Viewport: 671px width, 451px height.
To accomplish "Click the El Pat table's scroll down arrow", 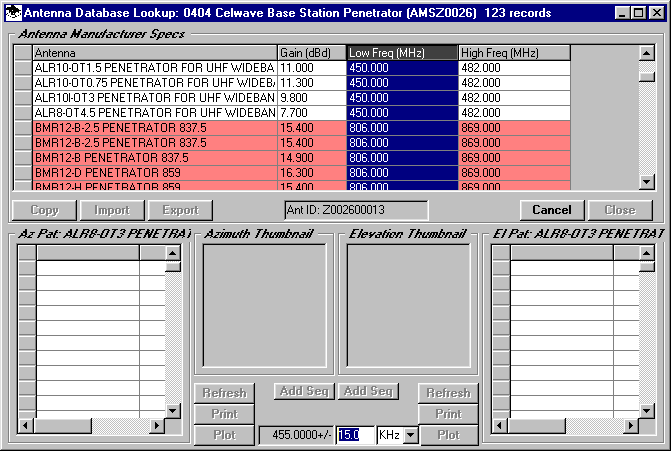I will point(646,411).
